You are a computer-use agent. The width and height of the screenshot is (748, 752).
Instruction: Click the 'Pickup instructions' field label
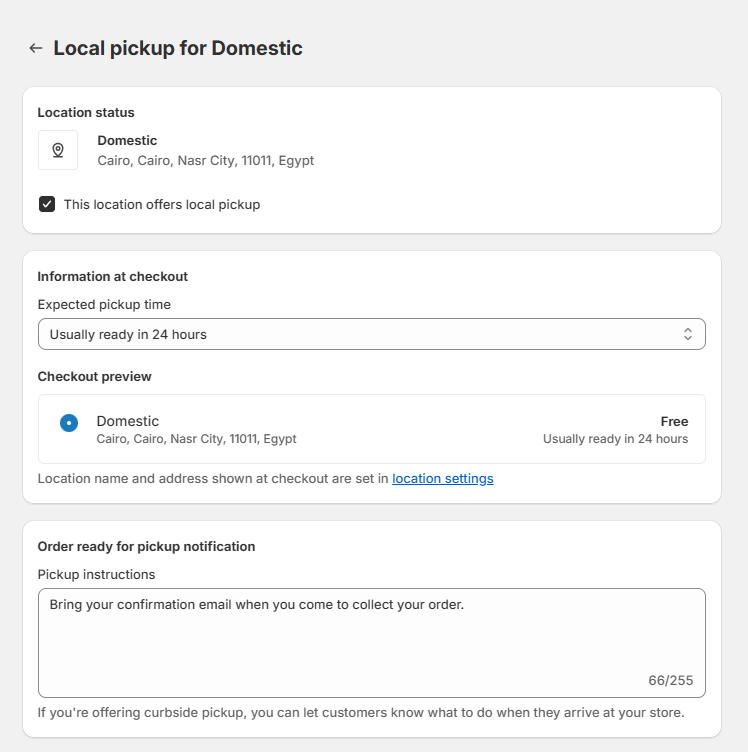[x=96, y=574]
